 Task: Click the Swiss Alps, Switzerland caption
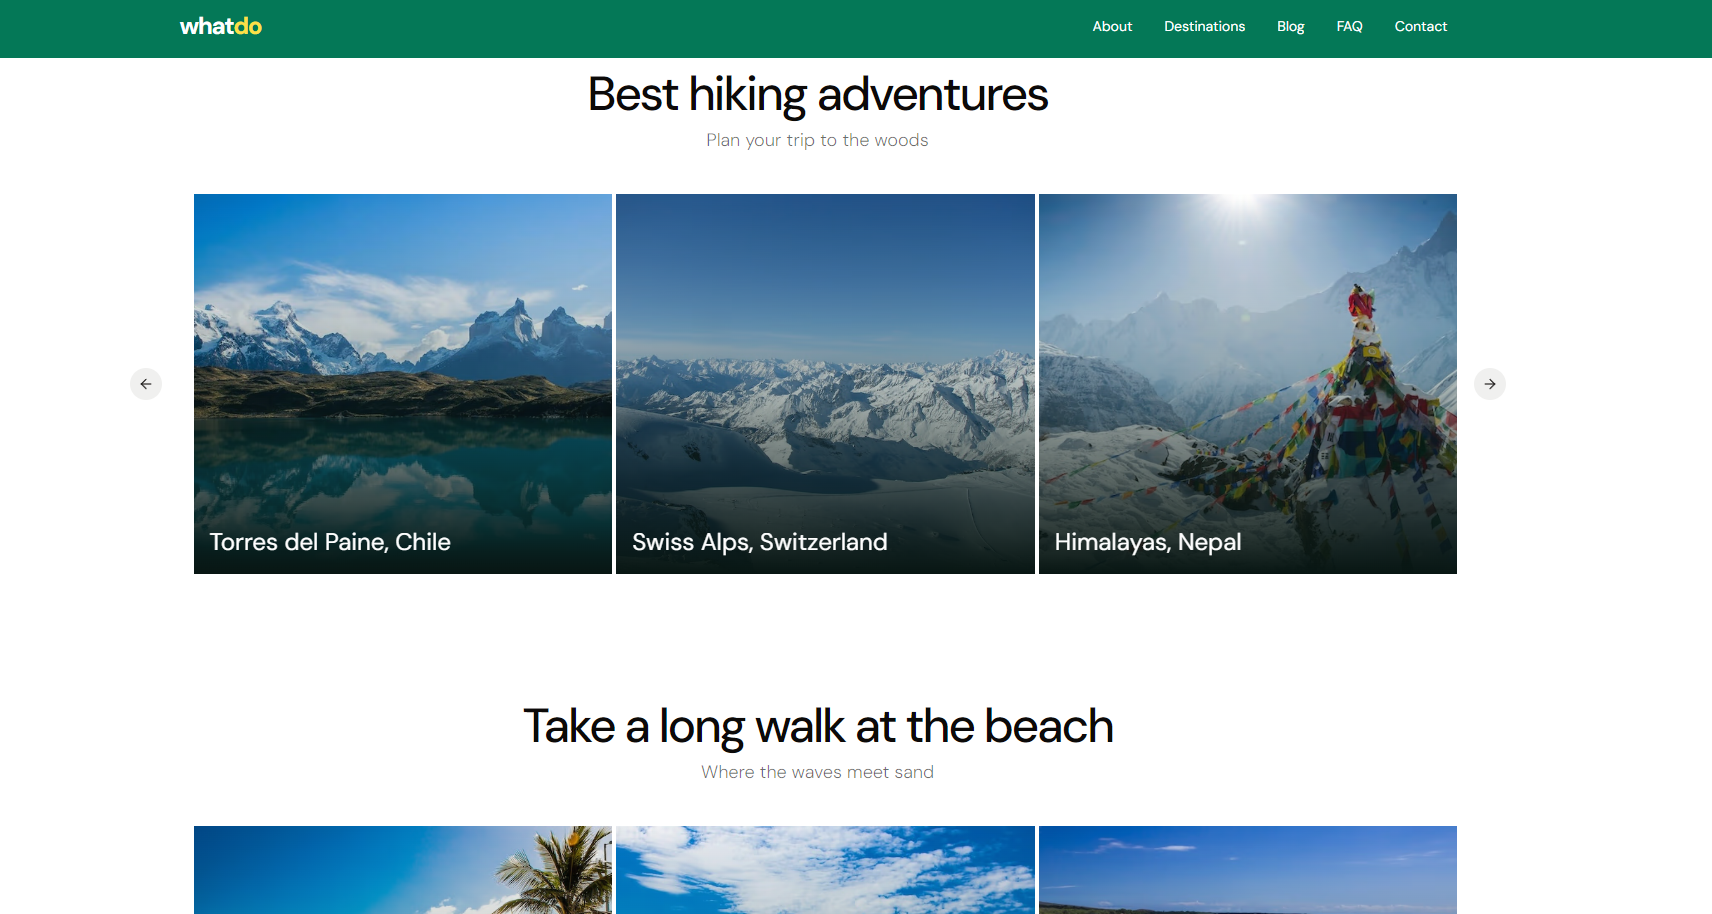(759, 542)
